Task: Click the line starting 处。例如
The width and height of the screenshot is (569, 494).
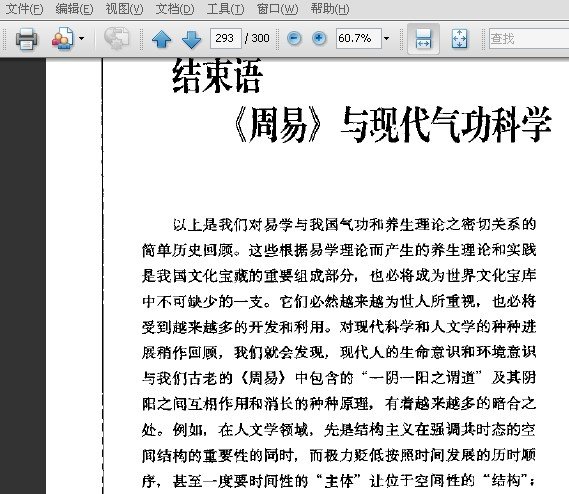Action: click(339, 429)
